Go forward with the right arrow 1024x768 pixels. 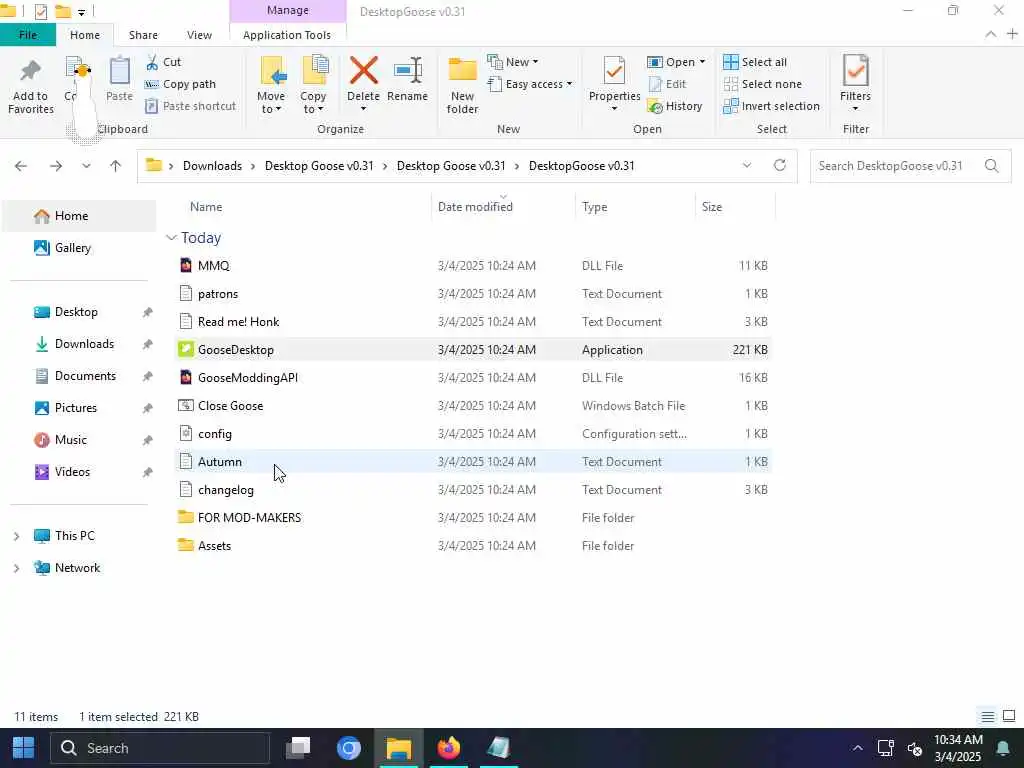56,166
